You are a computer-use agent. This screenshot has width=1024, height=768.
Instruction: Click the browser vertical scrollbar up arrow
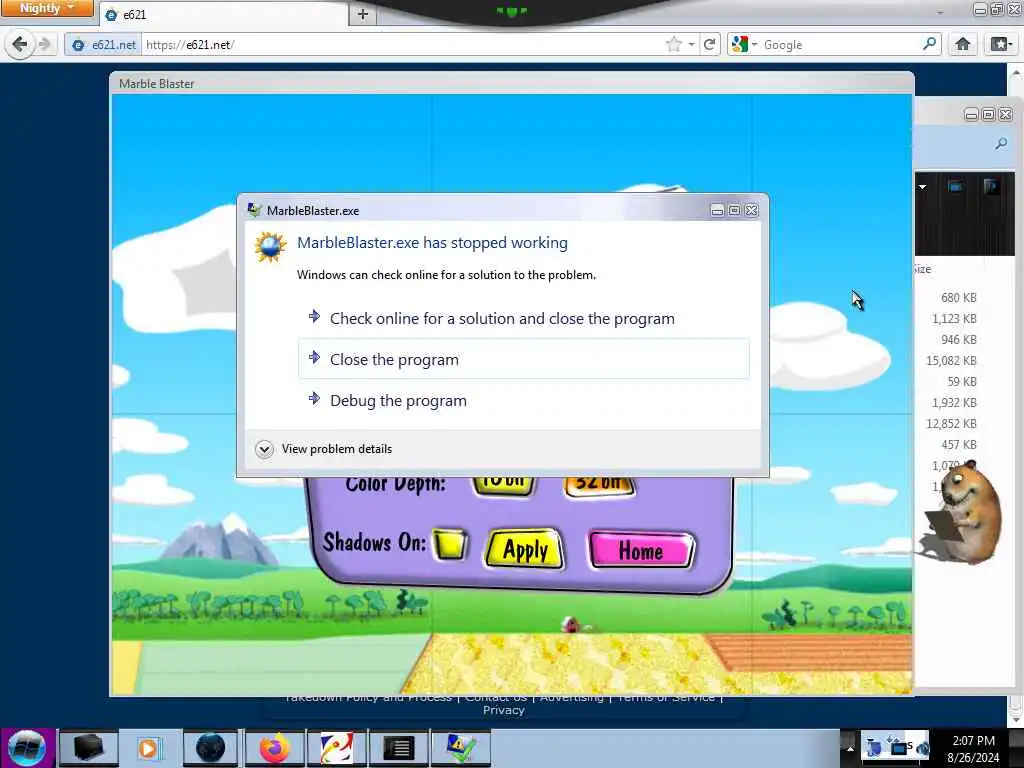point(1016,70)
